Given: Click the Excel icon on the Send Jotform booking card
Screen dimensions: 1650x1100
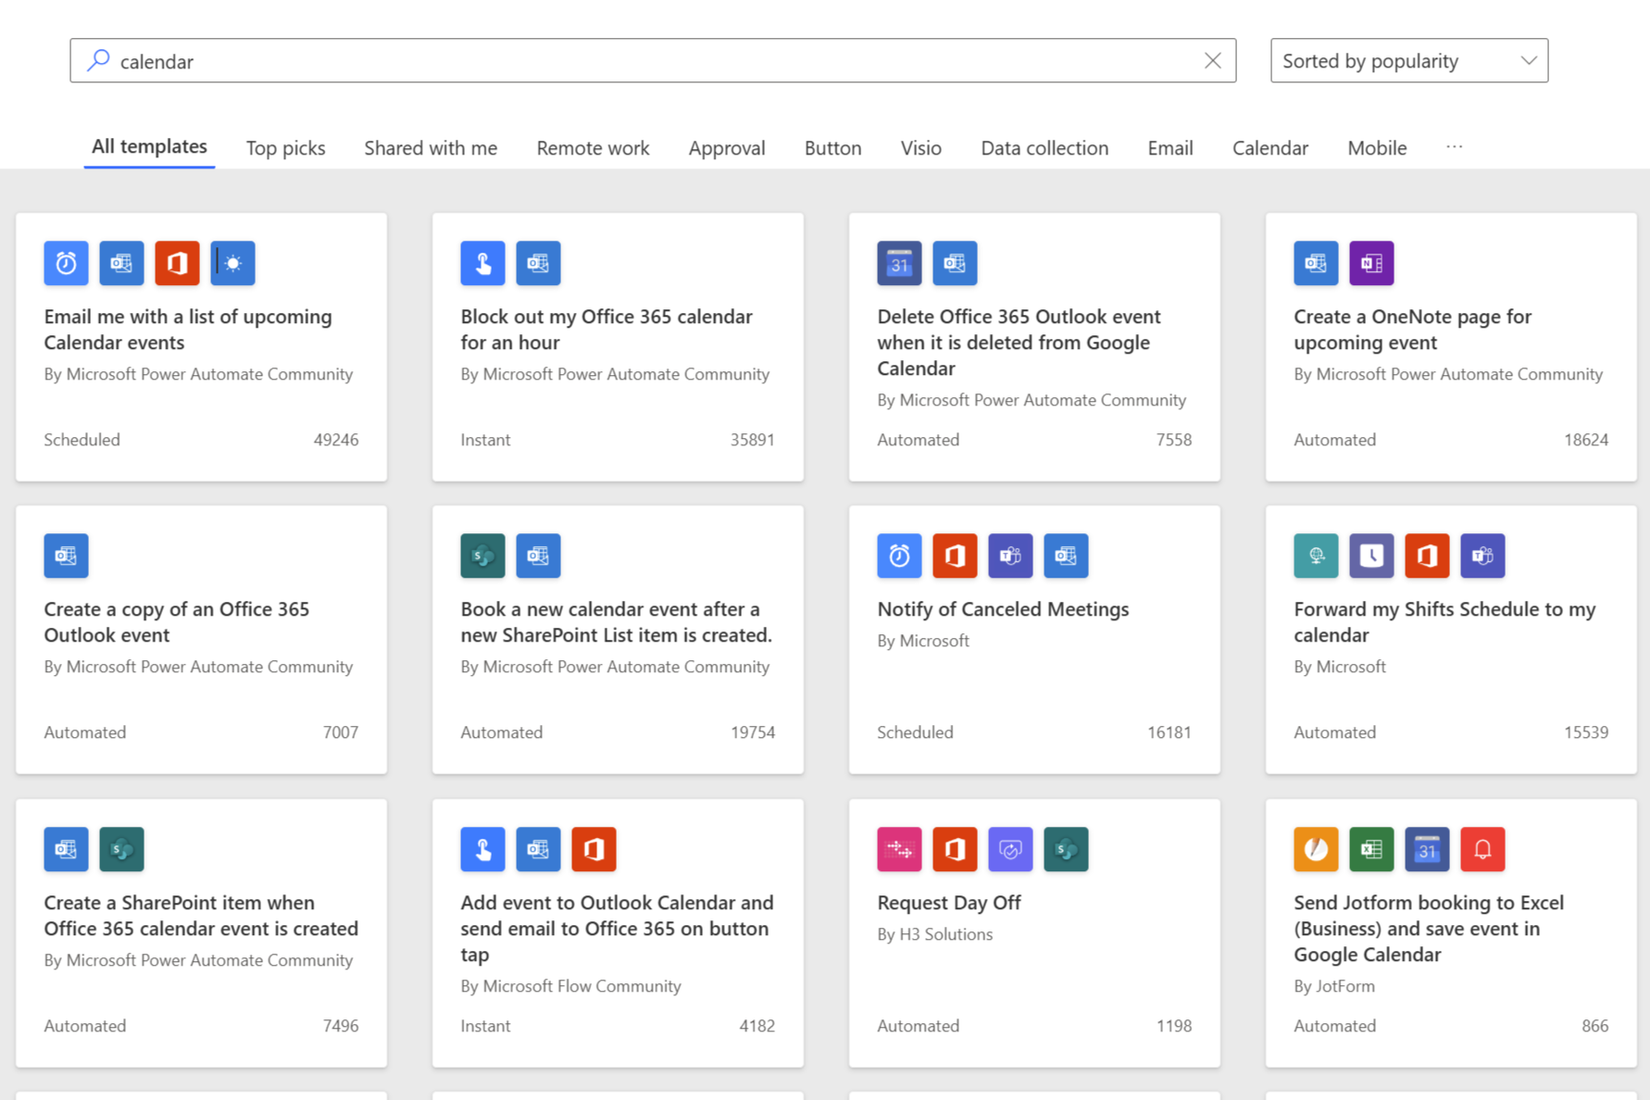Looking at the screenshot, I should [x=1371, y=849].
